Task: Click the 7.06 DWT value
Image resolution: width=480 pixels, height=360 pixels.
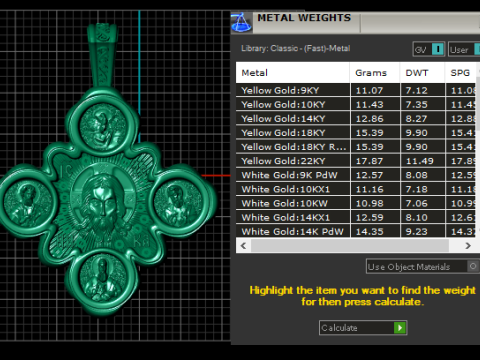Action: 416,203
